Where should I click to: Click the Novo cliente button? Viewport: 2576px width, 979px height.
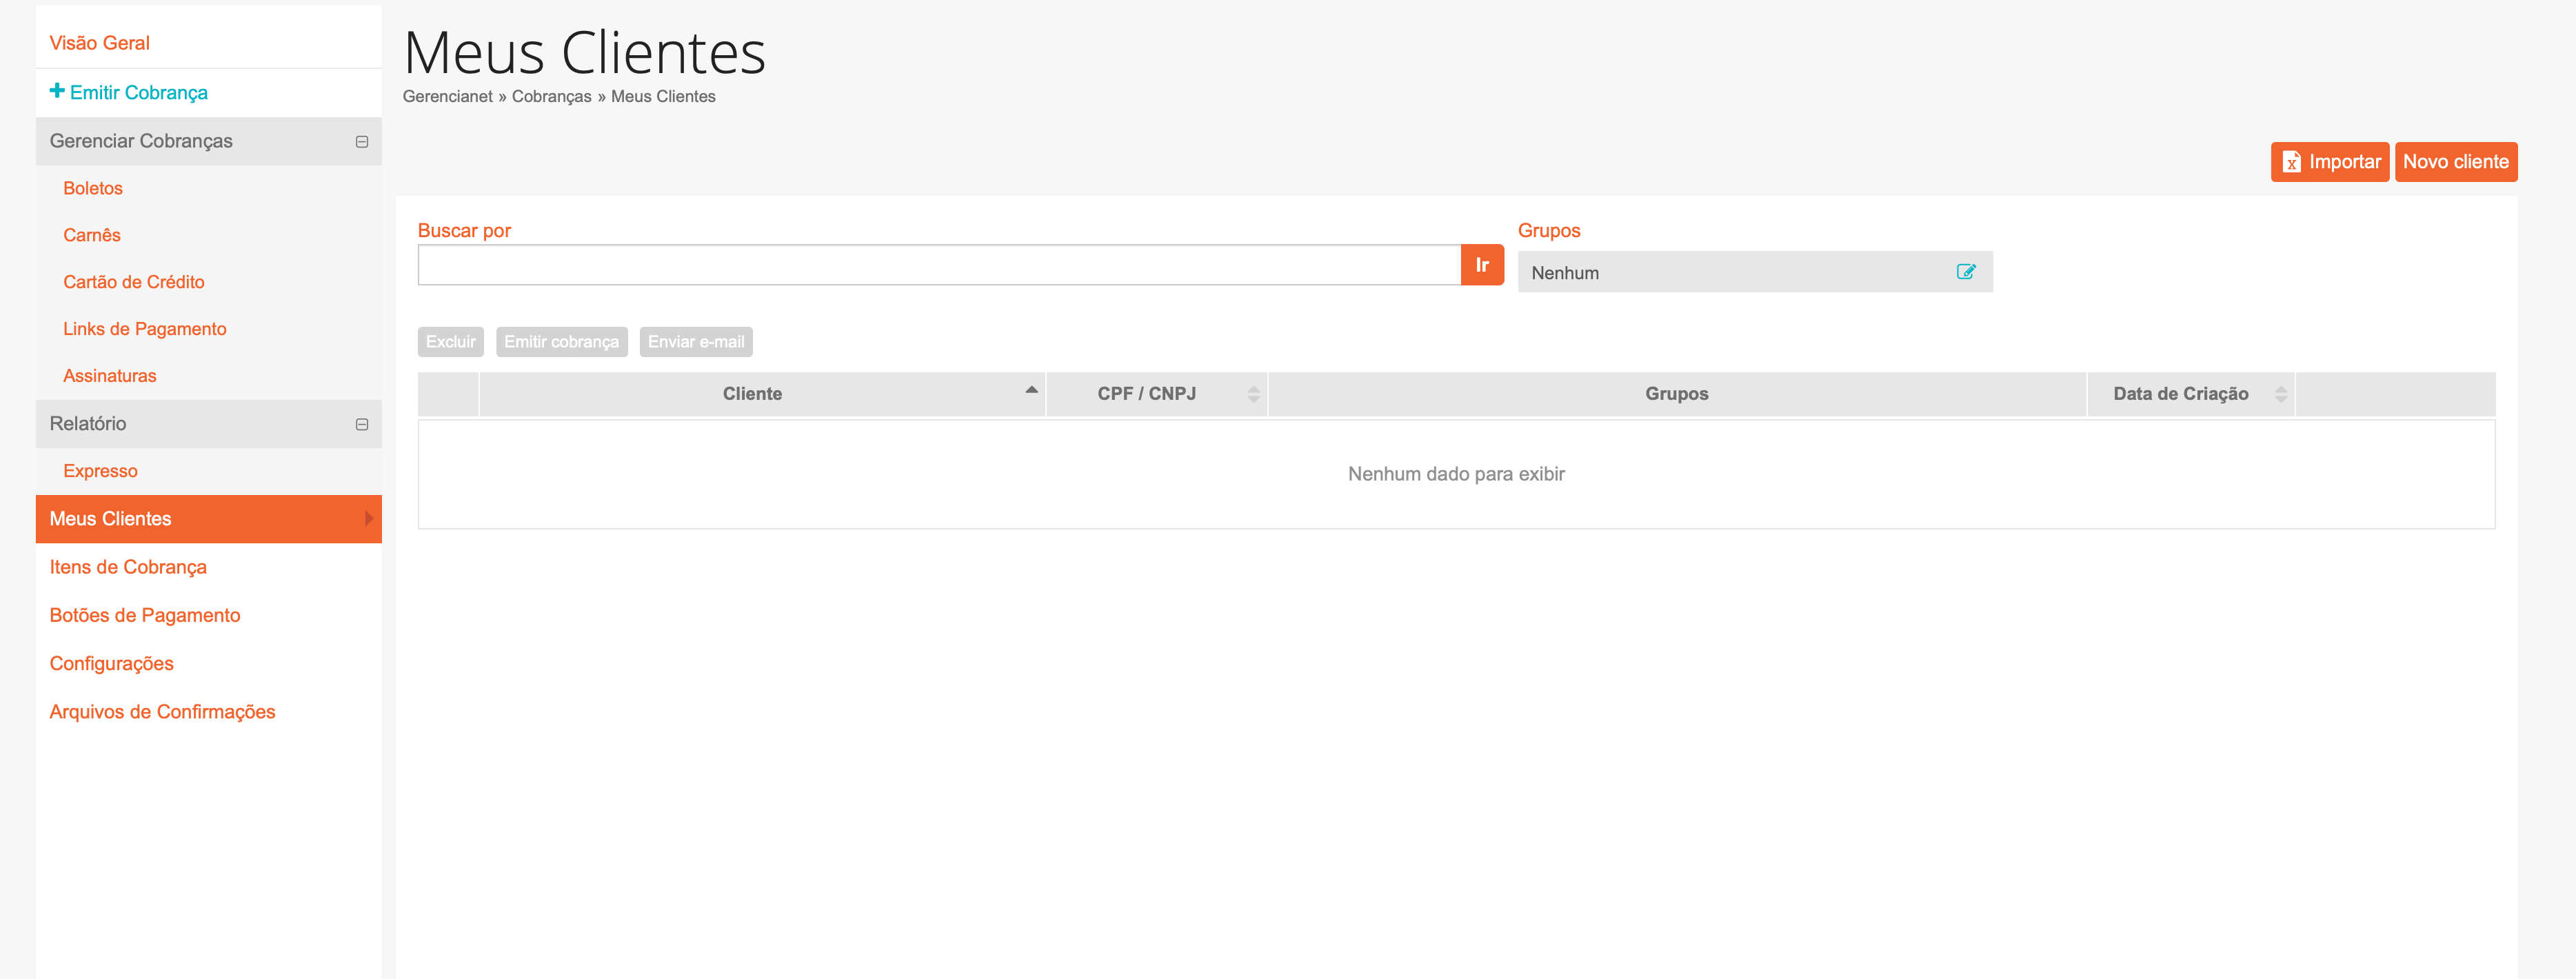point(2455,162)
